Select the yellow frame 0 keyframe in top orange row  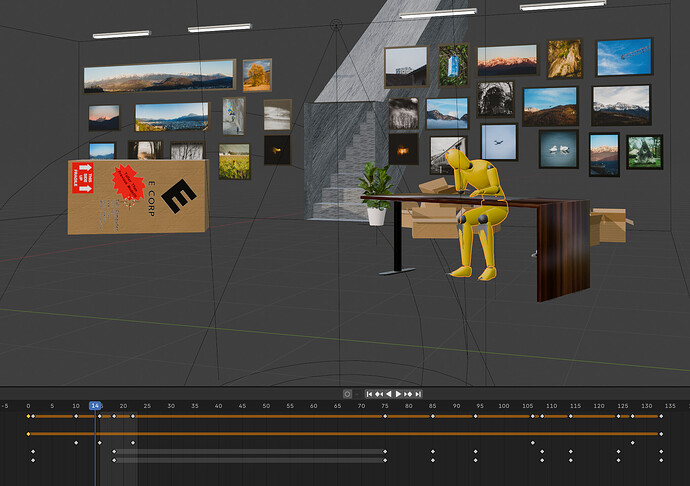[28, 416]
